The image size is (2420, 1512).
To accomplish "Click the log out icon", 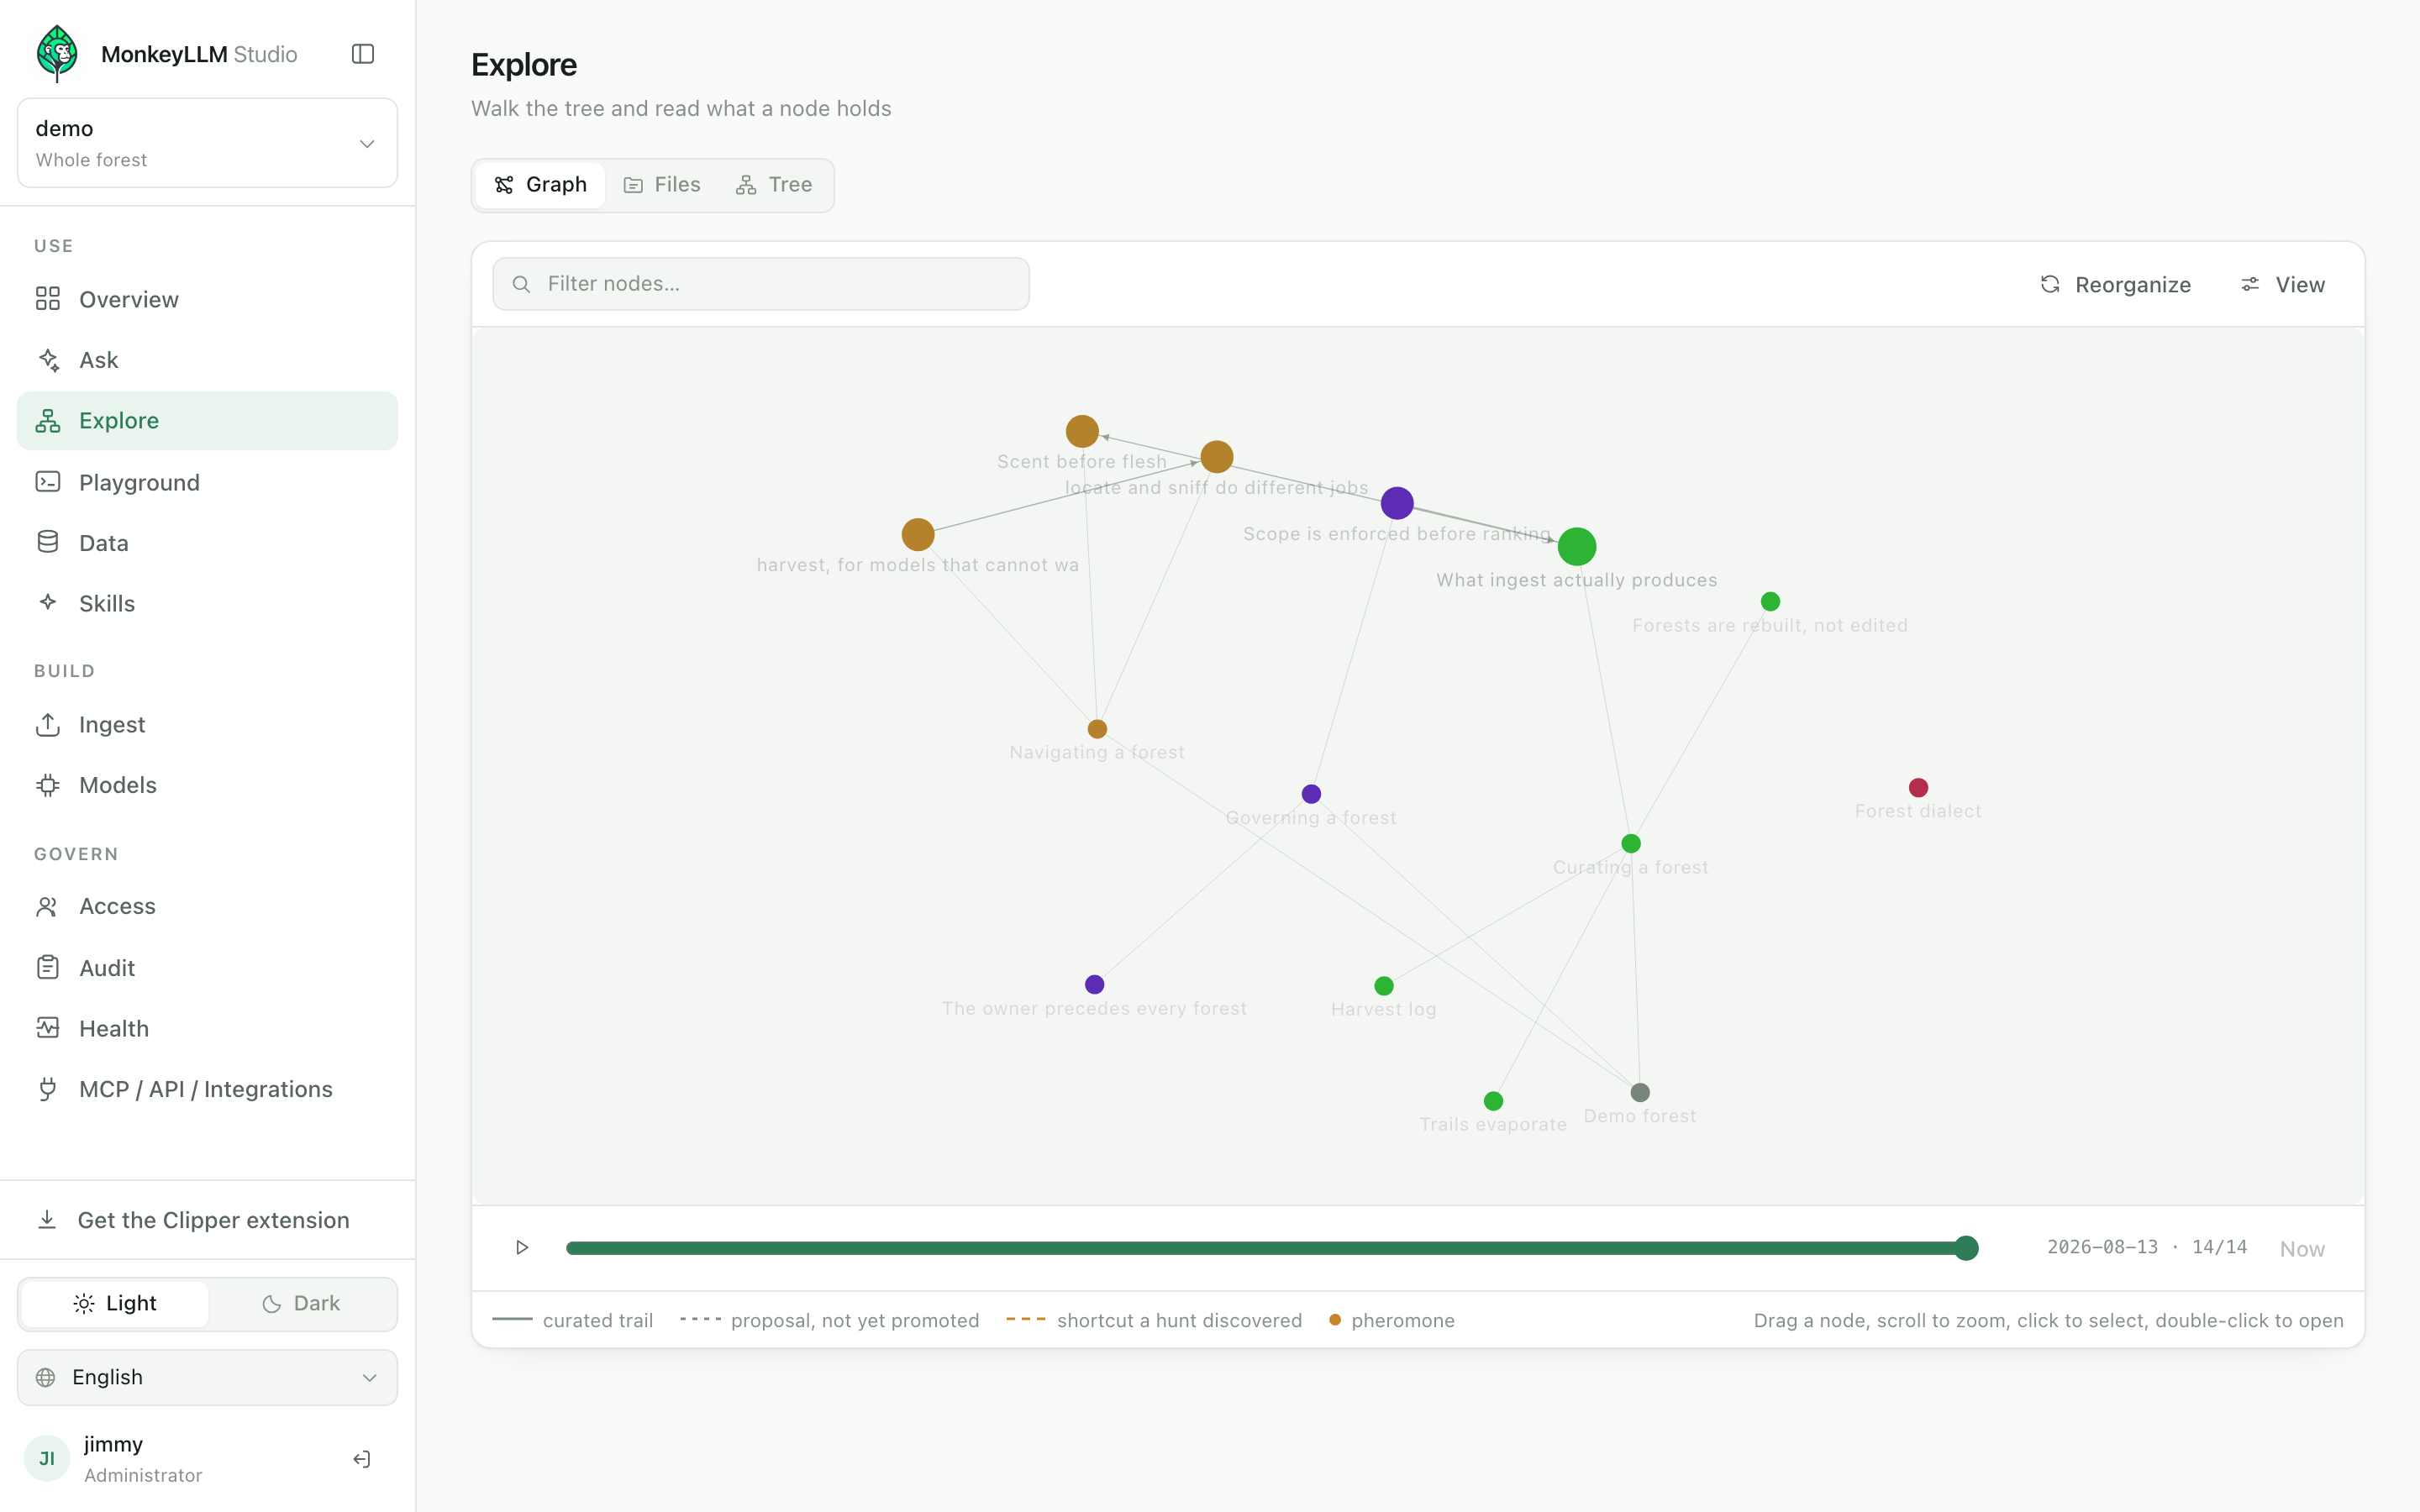I will (x=362, y=1459).
